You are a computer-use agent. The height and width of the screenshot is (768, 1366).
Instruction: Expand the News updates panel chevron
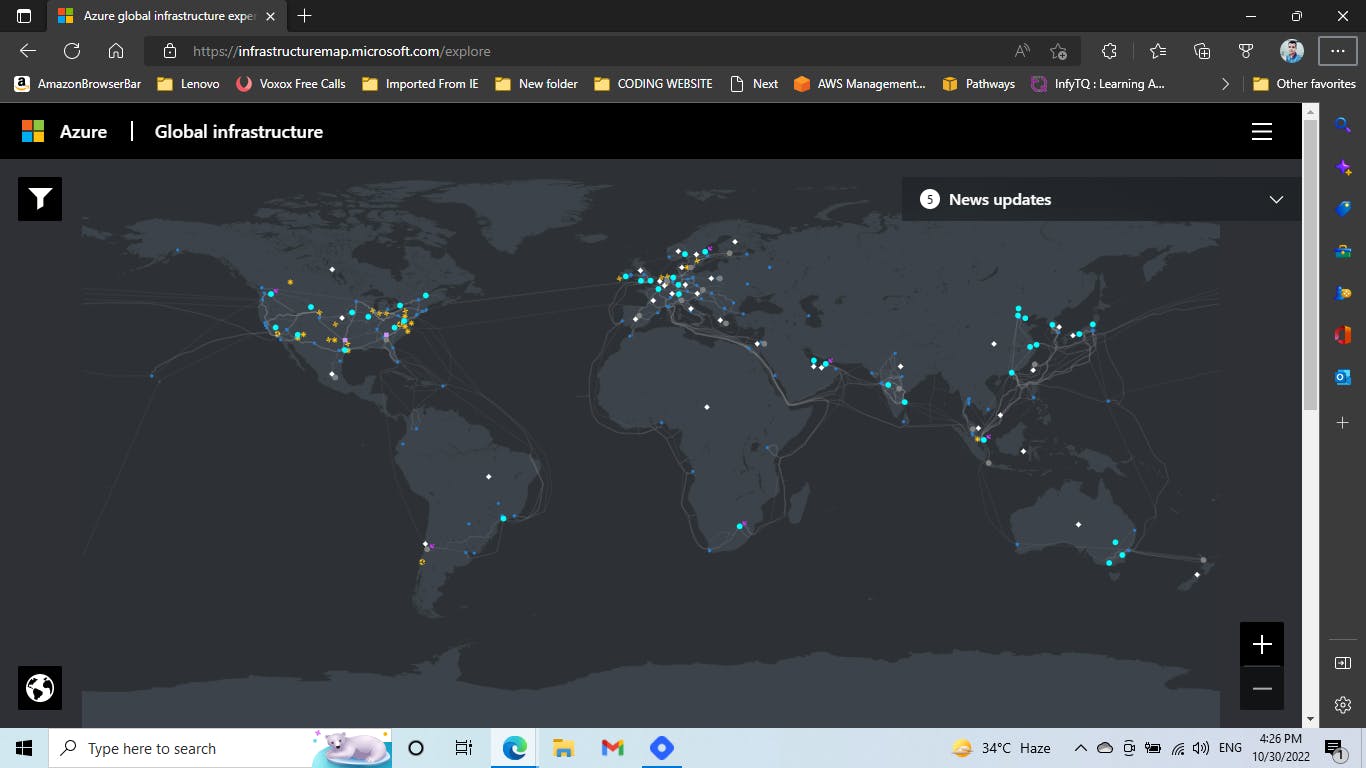[x=1276, y=199]
